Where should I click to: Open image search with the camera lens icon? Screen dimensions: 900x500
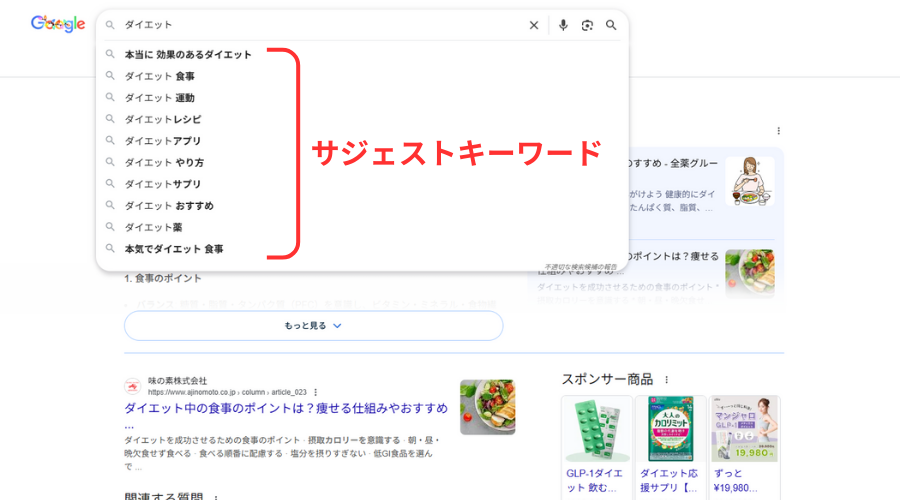pyautogui.click(x=587, y=25)
